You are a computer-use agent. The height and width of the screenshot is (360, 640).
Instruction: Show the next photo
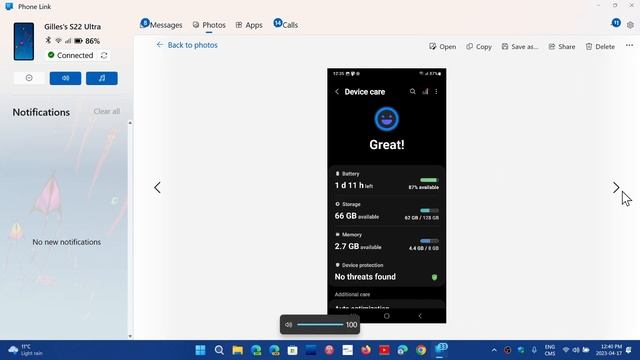tap(616, 187)
